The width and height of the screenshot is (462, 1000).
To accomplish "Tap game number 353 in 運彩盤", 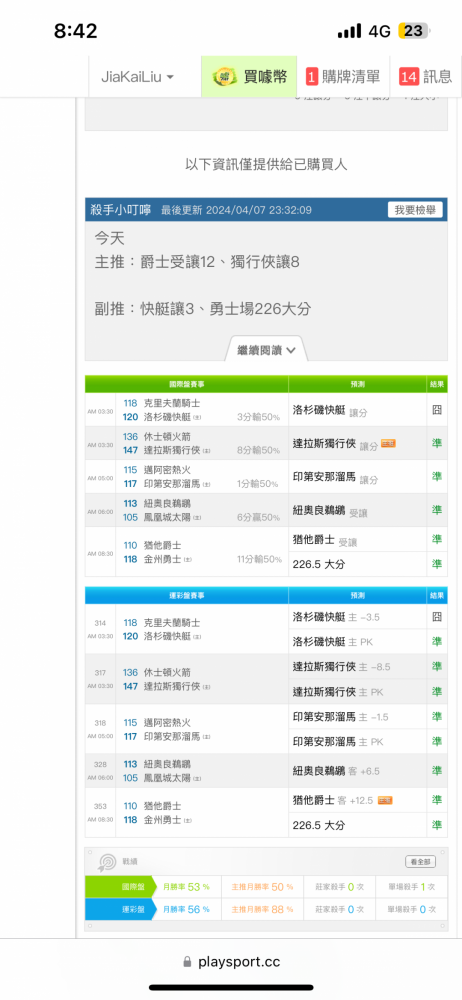I will (x=100, y=806).
